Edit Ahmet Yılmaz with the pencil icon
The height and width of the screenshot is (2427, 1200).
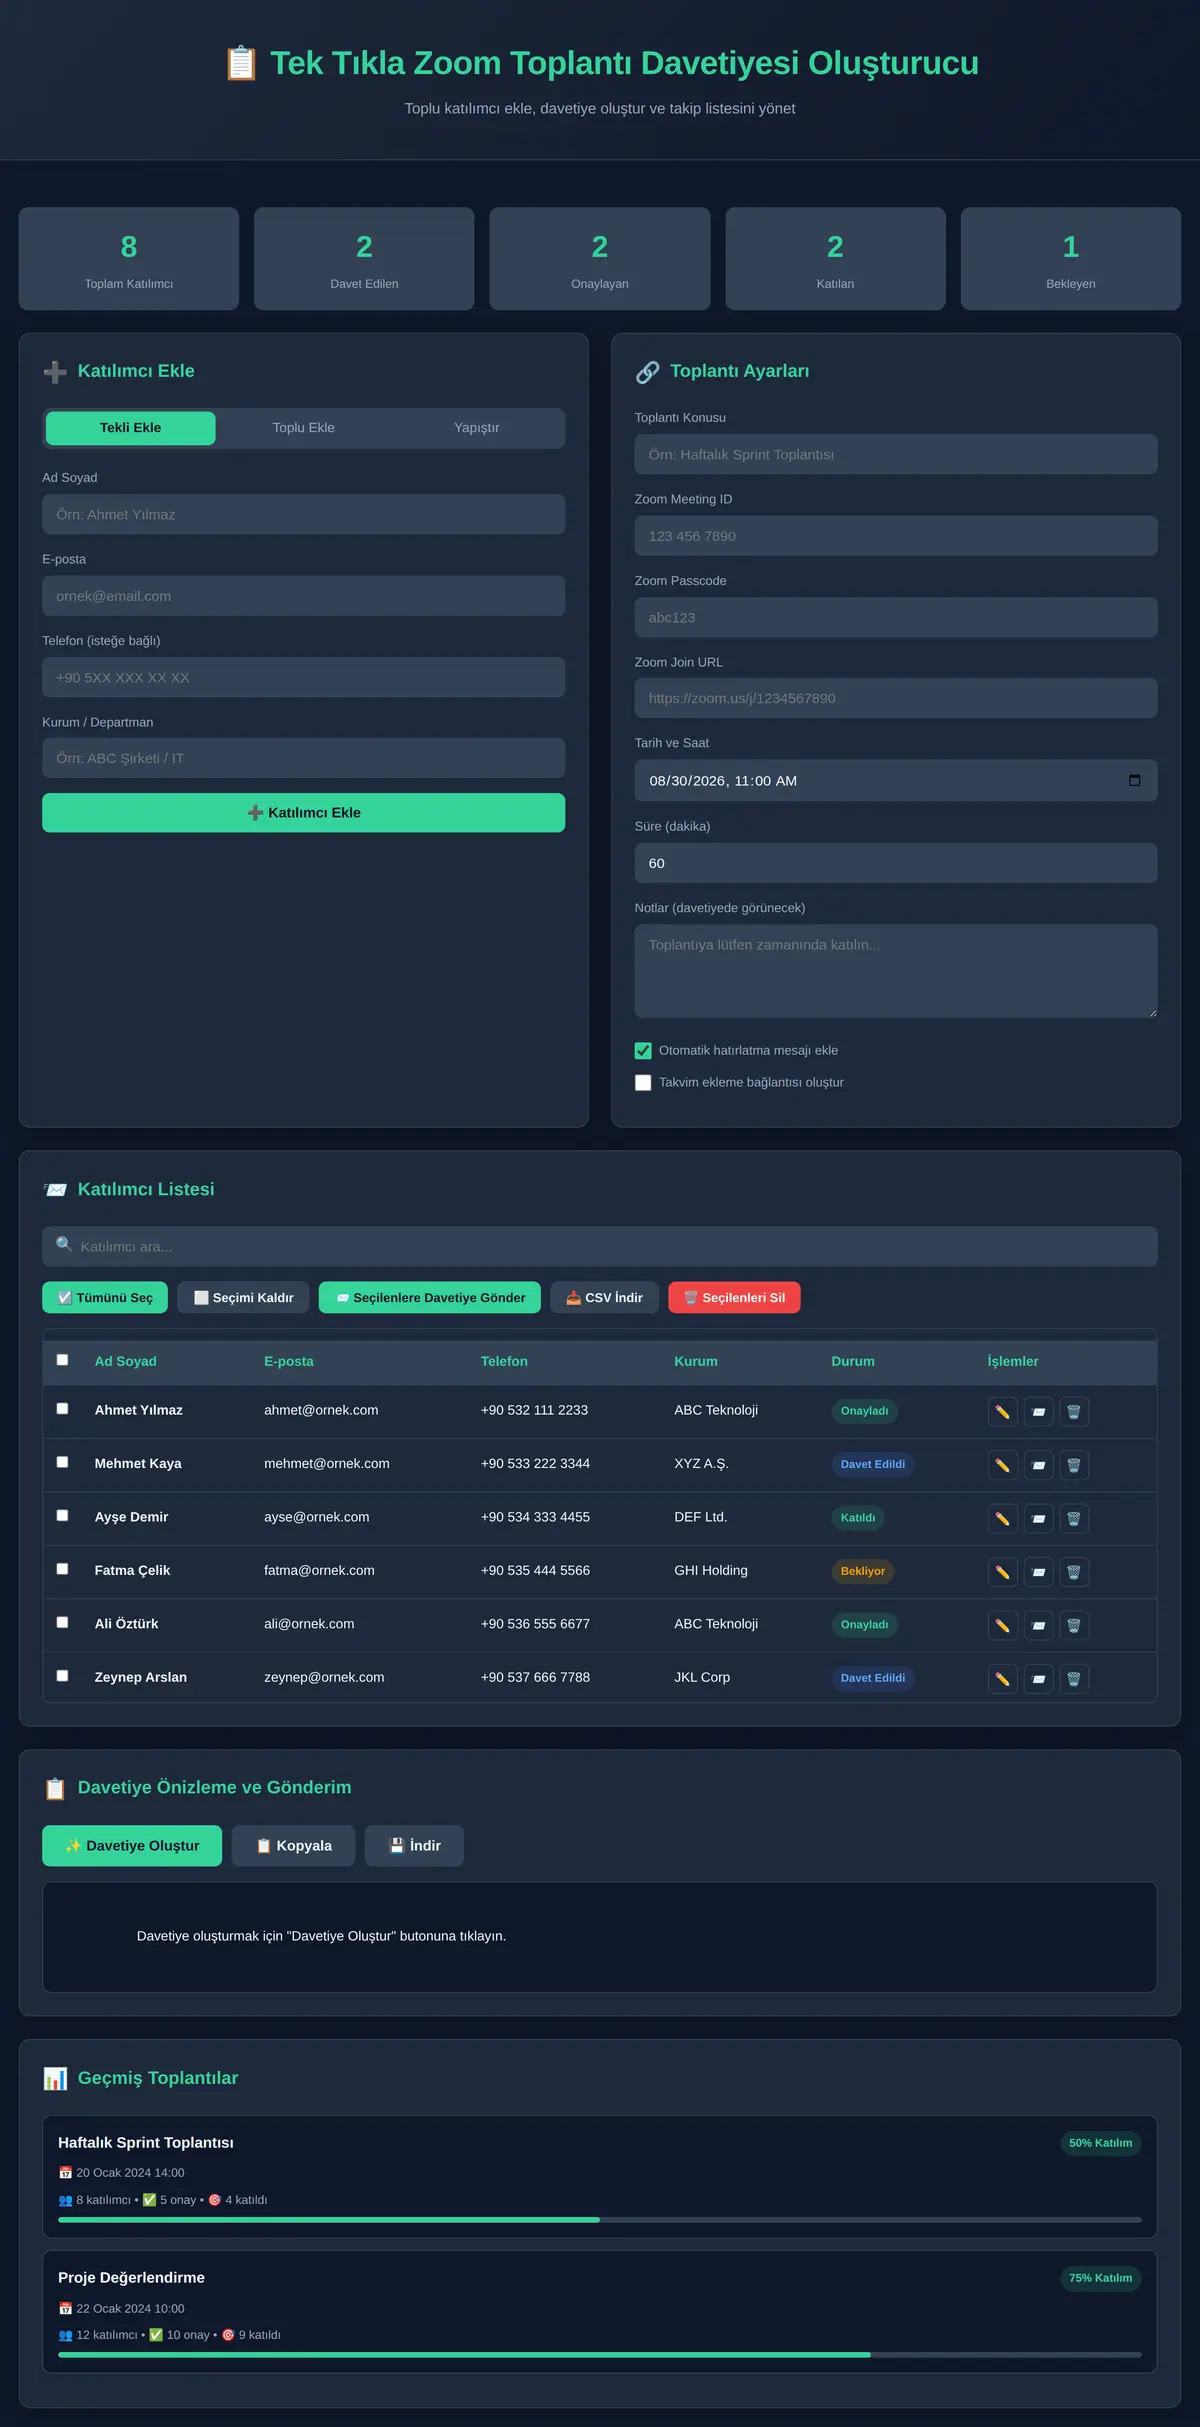(1002, 1411)
